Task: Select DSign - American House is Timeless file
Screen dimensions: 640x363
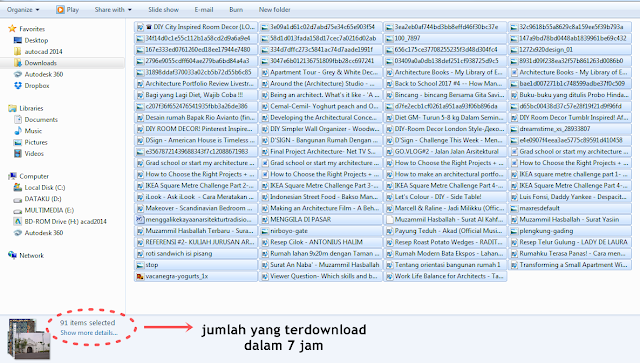Action: click(196, 140)
